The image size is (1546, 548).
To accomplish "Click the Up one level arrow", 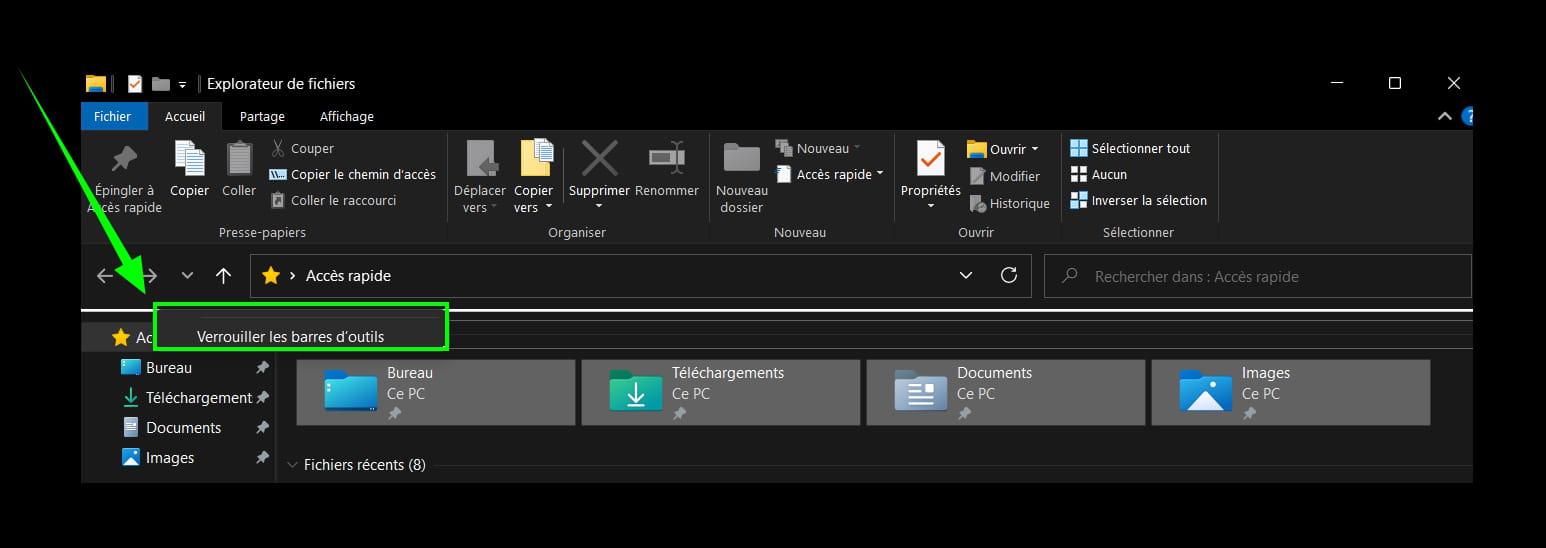I will pyautogui.click(x=224, y=276).
